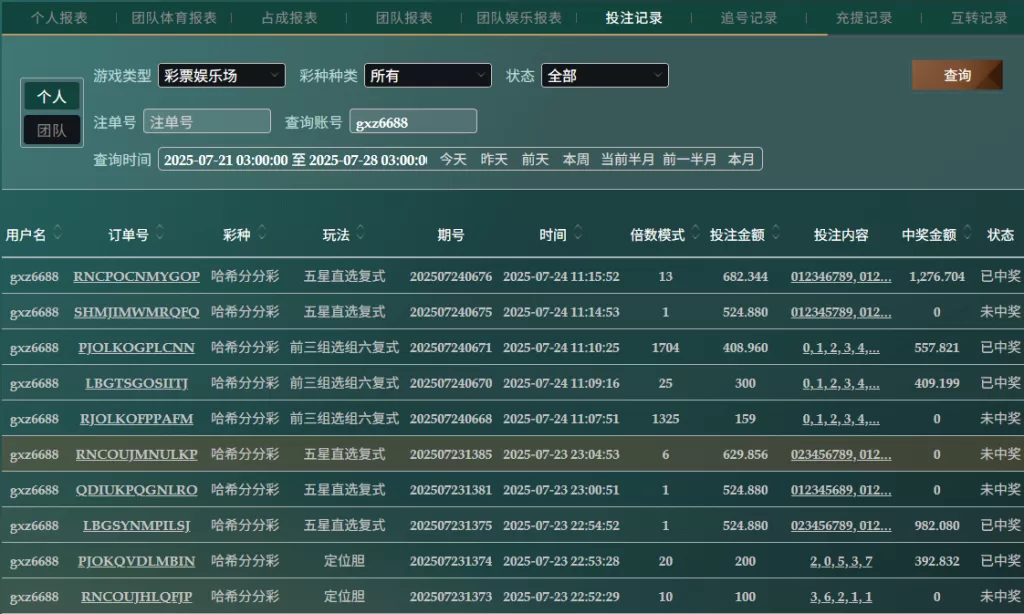This screenshot has width=1024, height=614.
Task: View bet content for period 202507240668
Action: click(x=841, y=419)
